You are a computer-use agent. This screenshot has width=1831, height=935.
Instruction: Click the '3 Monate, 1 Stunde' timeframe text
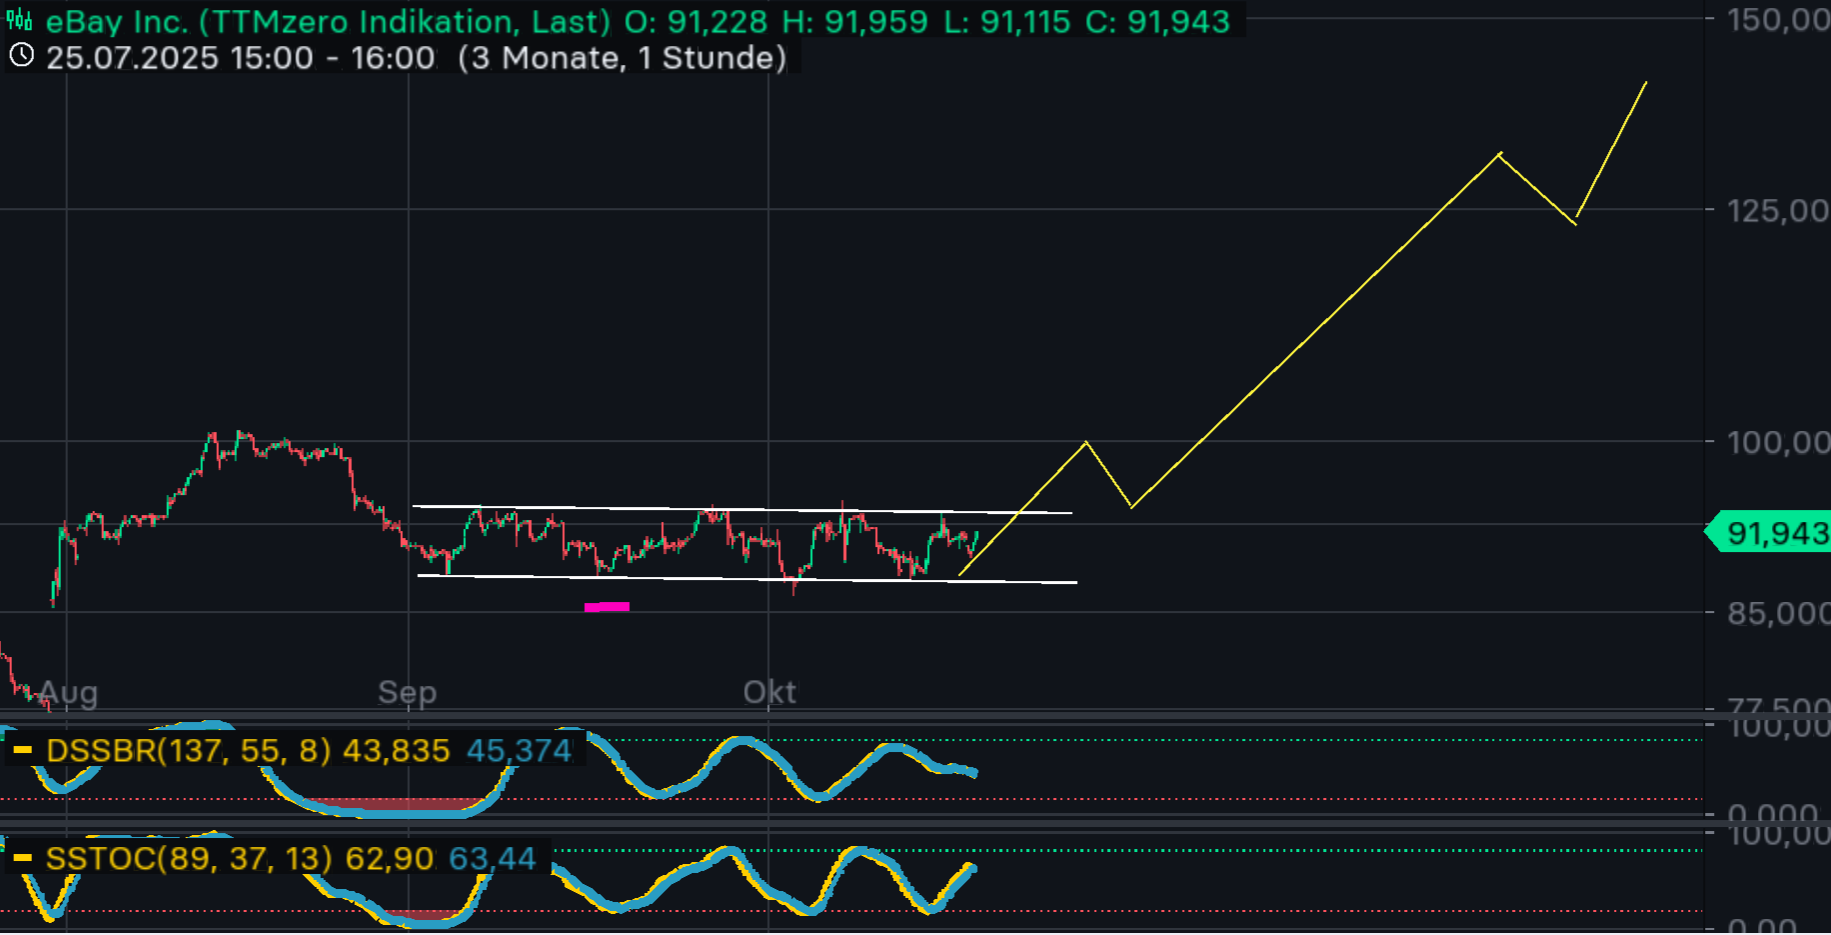click(x=622, y=58)
